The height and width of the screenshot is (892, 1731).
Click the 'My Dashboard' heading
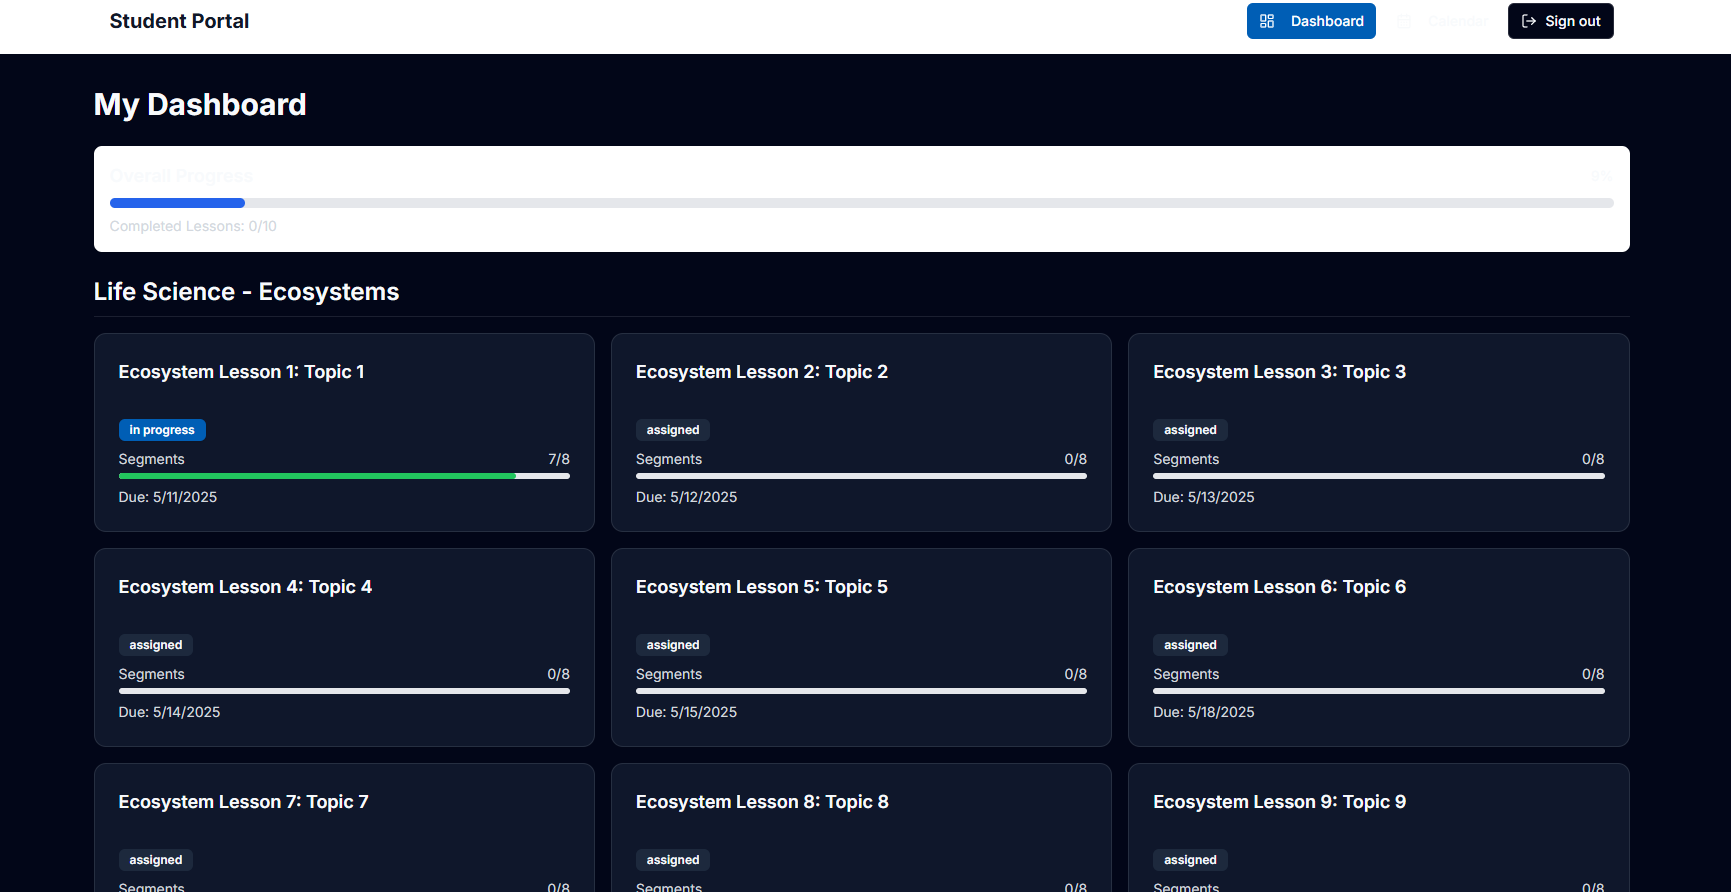click(200, 105)
